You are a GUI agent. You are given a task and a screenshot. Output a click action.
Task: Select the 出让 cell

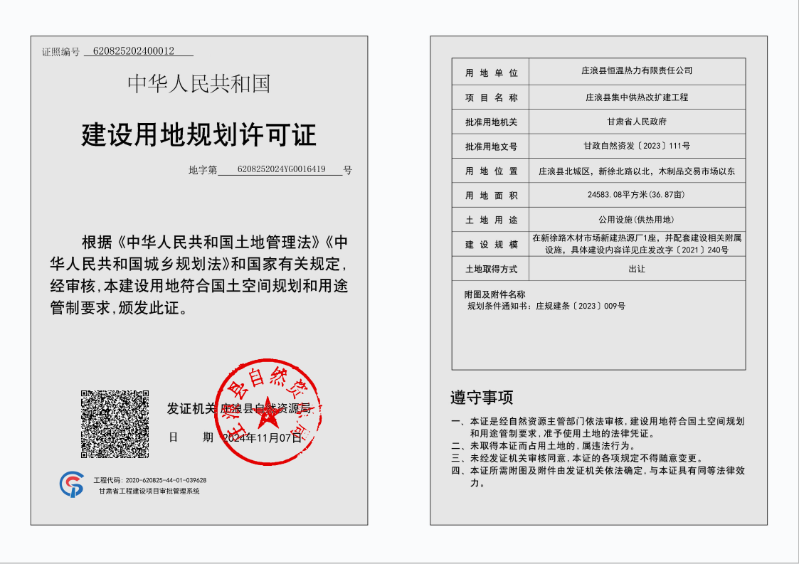pyautogui.click(x=637, y=268)
